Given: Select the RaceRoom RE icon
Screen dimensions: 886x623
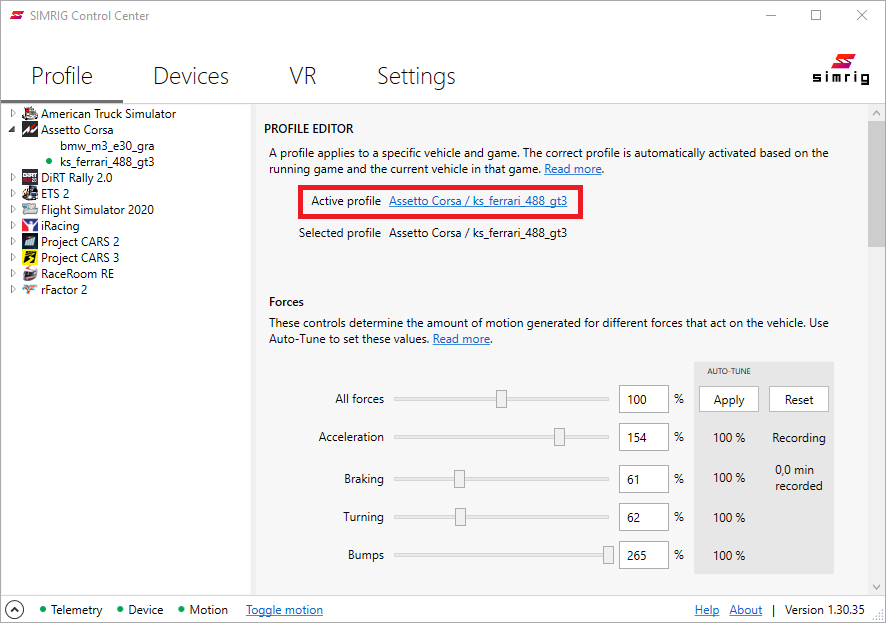Looking at the screenshot, I should 30,274.
